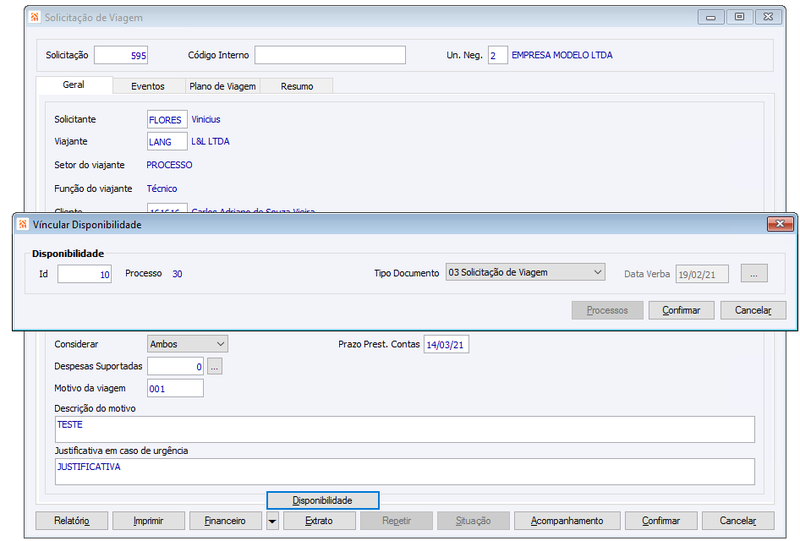Viewport: 800px width, 541px height.
Task: Click Confirmar in Solicitação de Viagem window
Action: click(x=661, y=521)
